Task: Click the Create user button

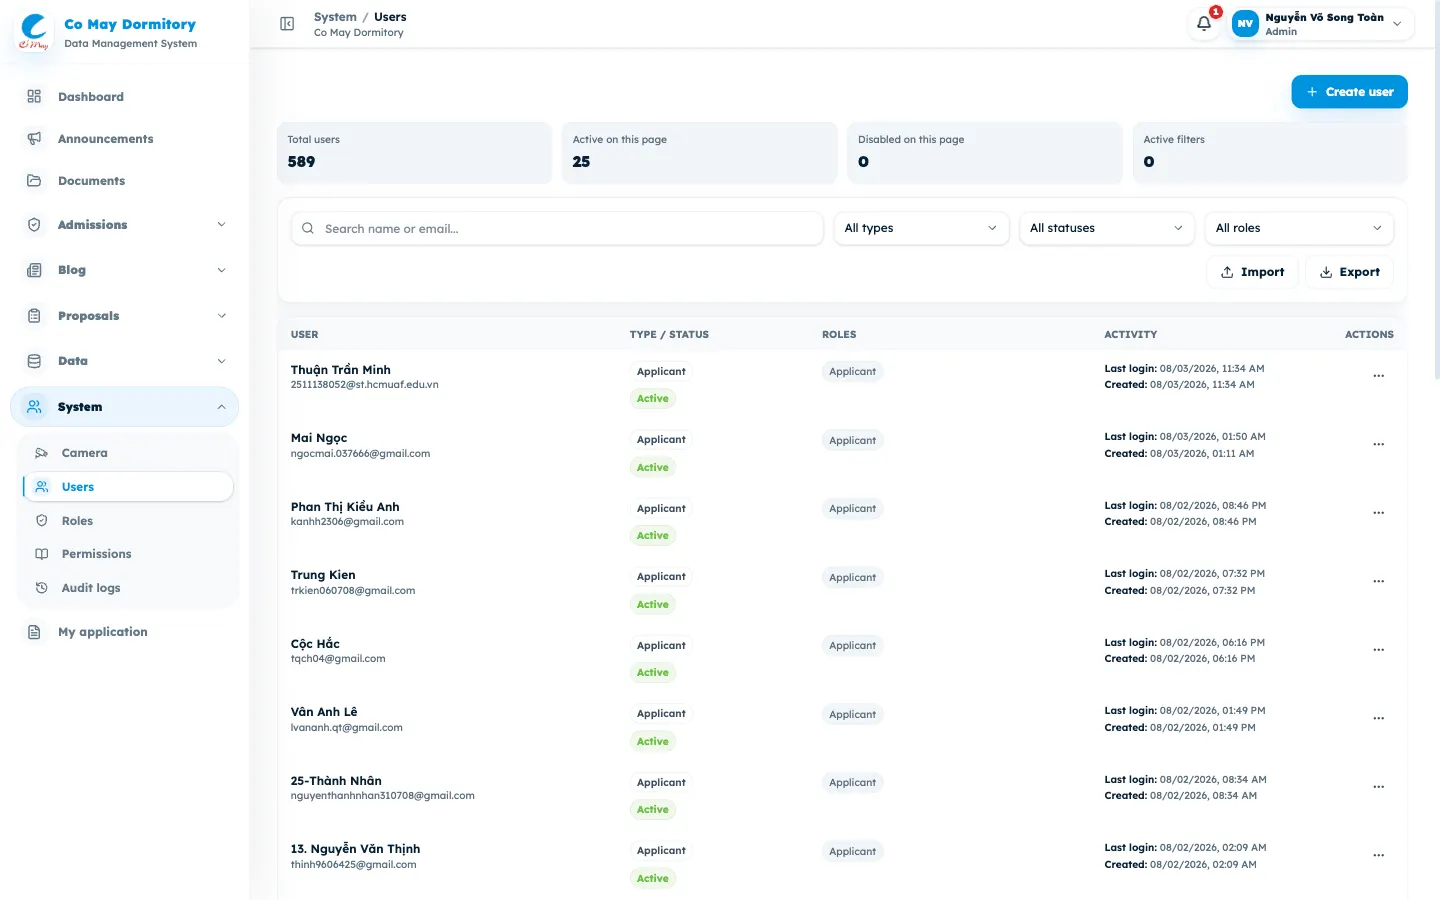Action: point(1349,92)
